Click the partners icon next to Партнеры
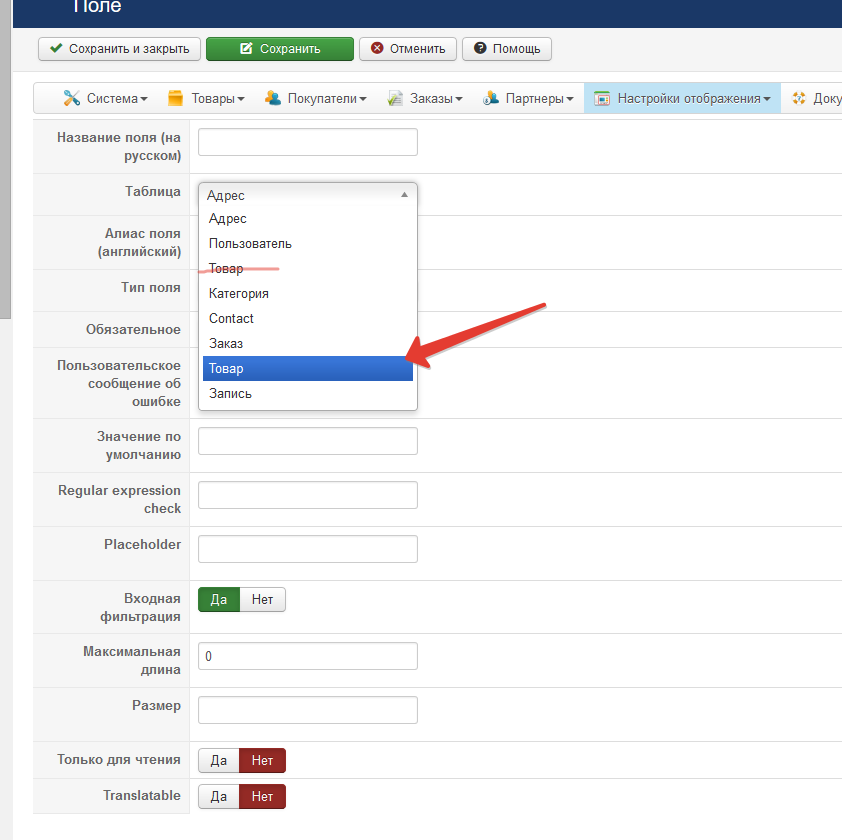The image size is (842, 840). tap(491, 98)
